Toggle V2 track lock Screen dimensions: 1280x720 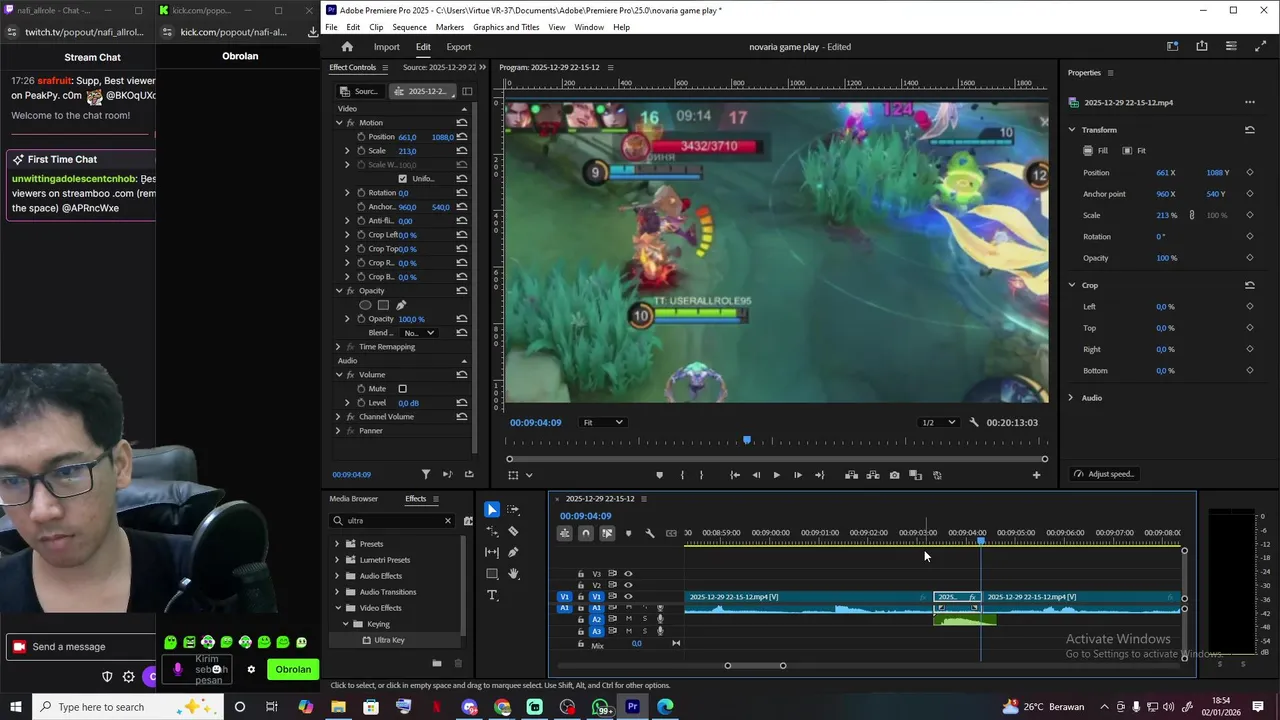pyautogui.click(x=581, y=585)
